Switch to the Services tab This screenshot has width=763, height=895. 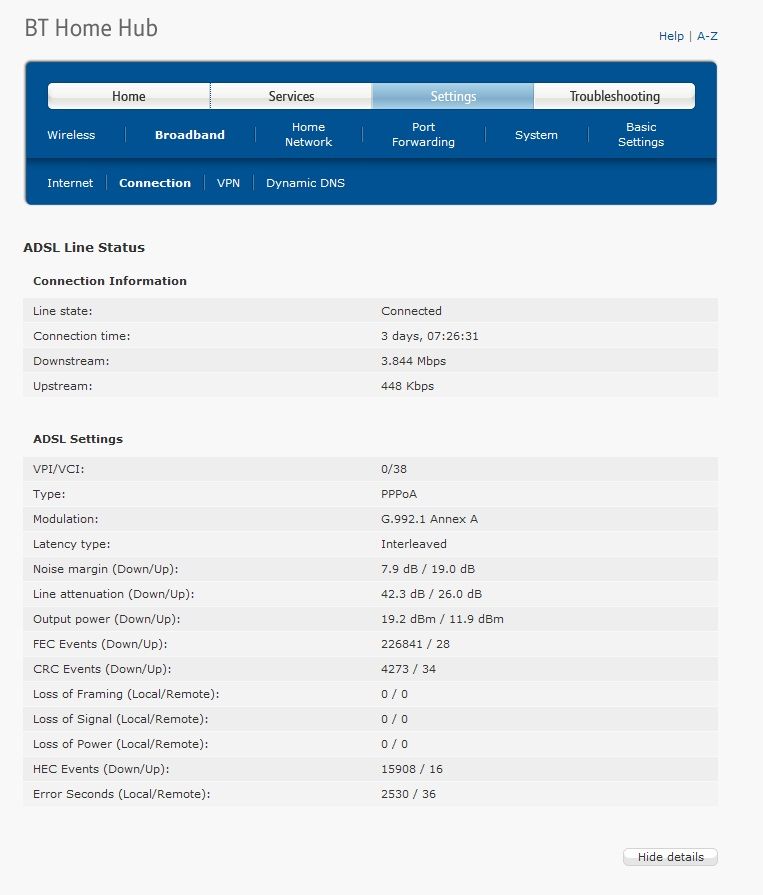point(291,96)
